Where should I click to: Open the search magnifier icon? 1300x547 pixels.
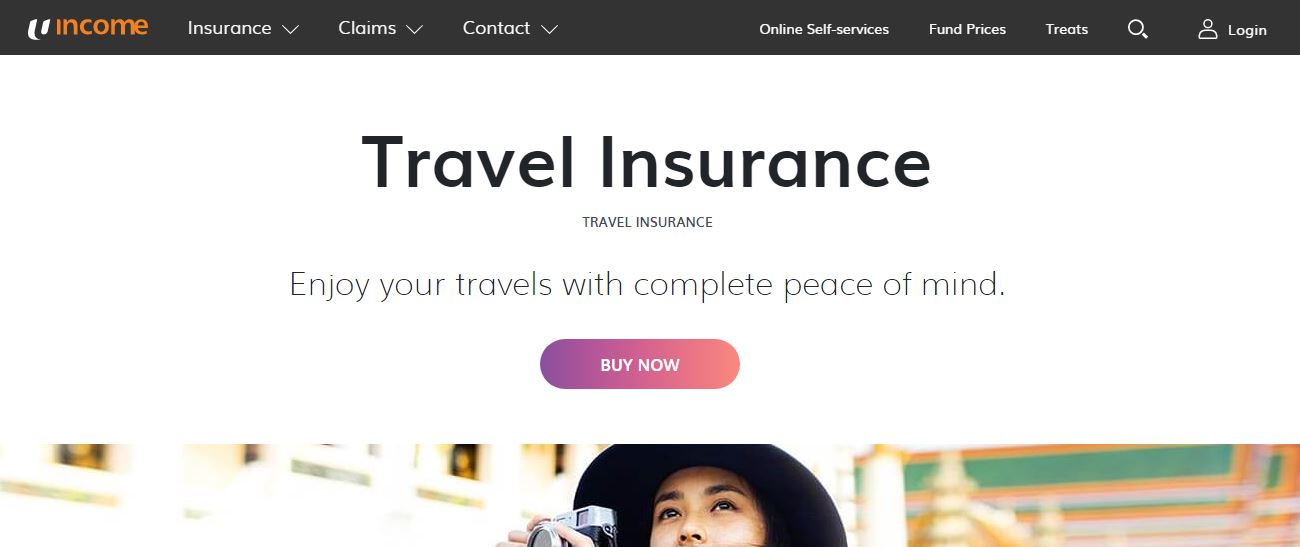1137,29
